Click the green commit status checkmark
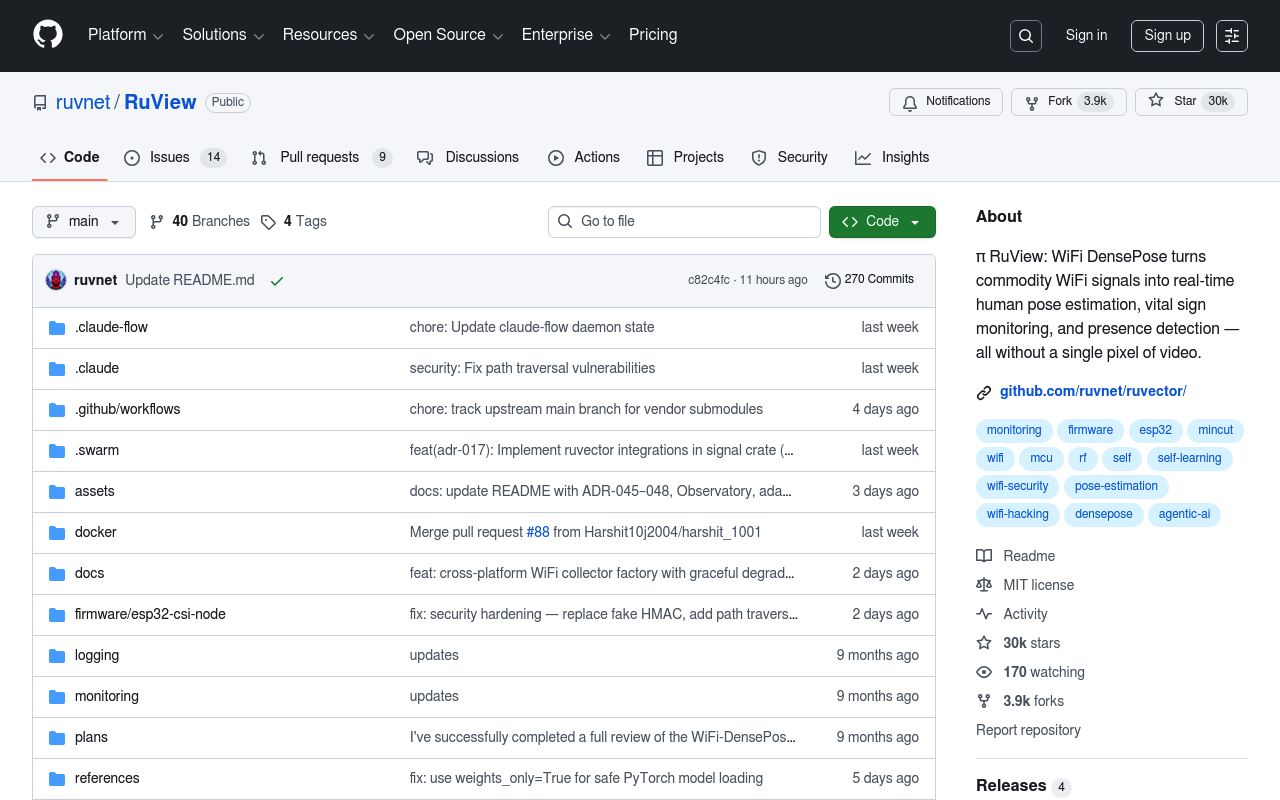This screenshot has height=800, width=1280. coord(277,281)
